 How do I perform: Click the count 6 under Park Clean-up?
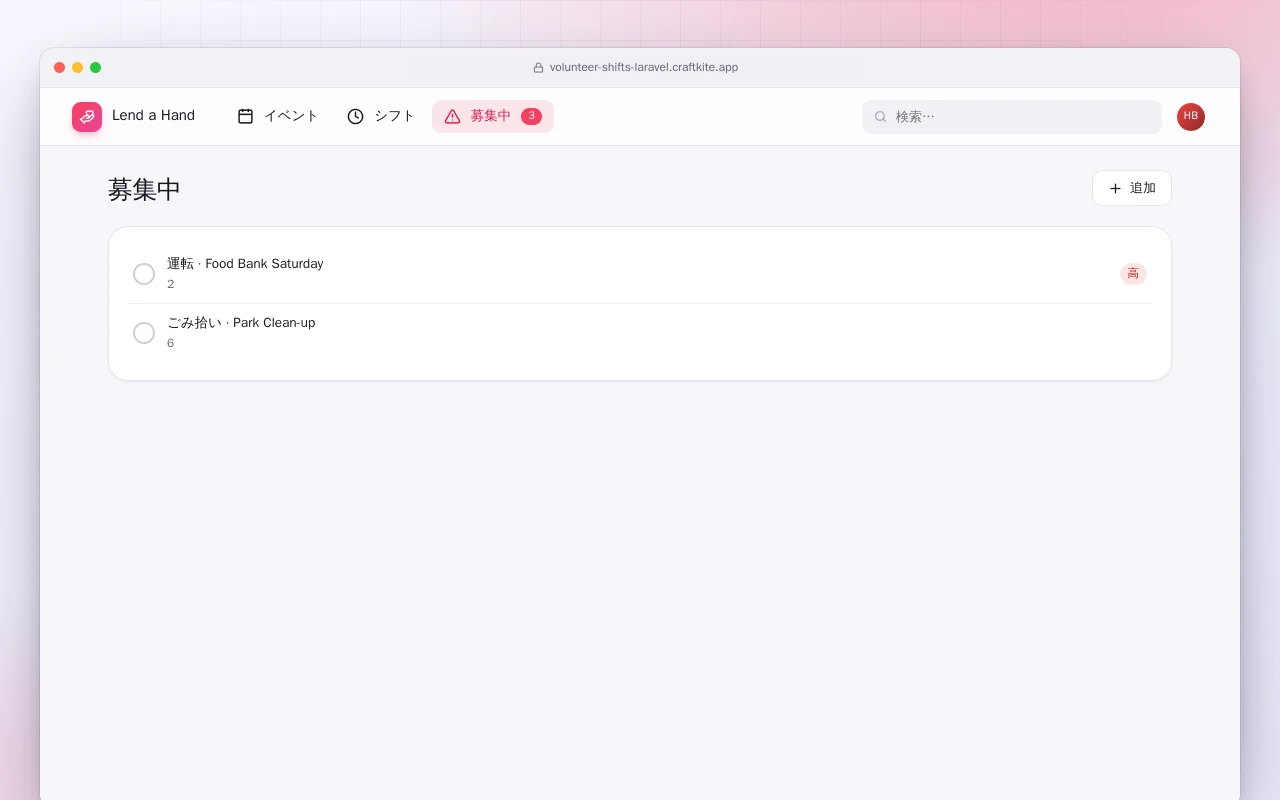171,343
